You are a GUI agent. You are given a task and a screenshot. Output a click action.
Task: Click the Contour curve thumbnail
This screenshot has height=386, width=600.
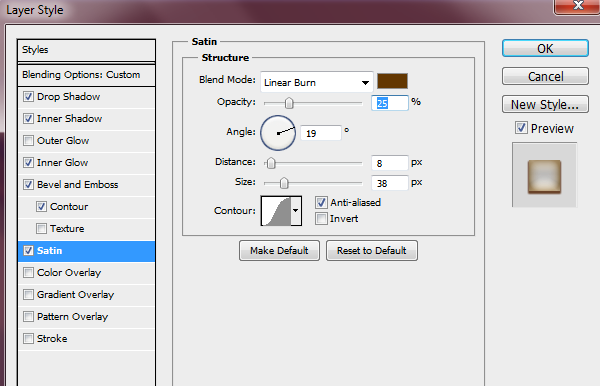276,210
